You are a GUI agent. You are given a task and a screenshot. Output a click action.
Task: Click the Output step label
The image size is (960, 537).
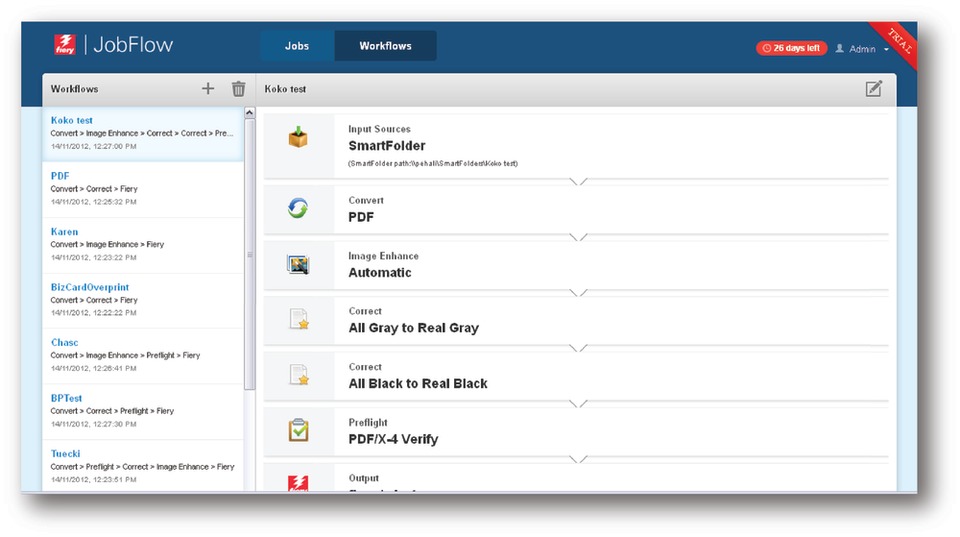(x=364, y=478)
